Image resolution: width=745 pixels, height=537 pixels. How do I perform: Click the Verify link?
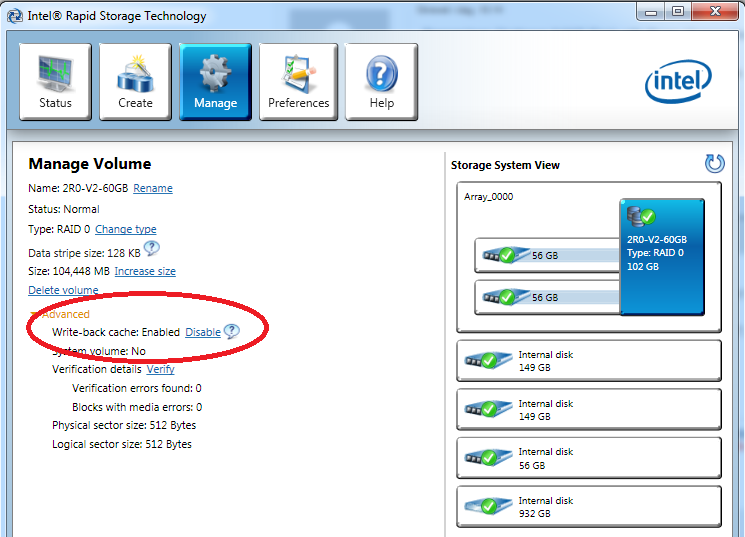[161, 369]
